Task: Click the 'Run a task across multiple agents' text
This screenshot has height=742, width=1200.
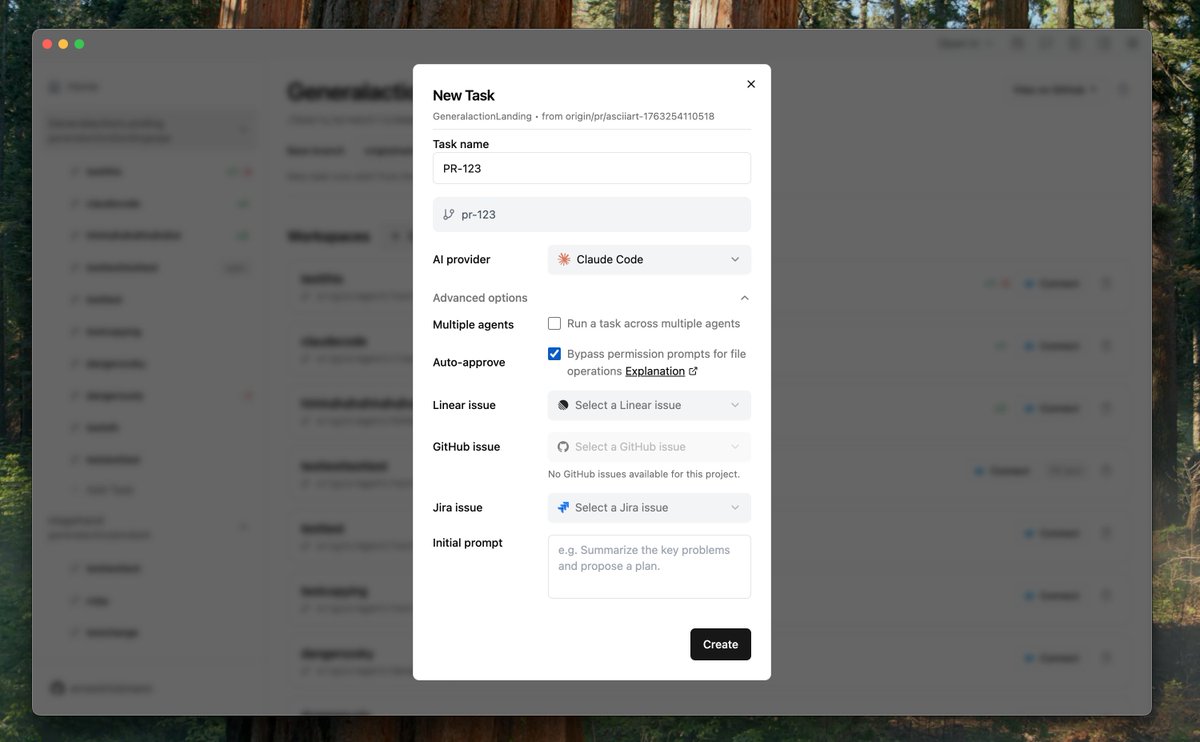Action: coord(653,324)
